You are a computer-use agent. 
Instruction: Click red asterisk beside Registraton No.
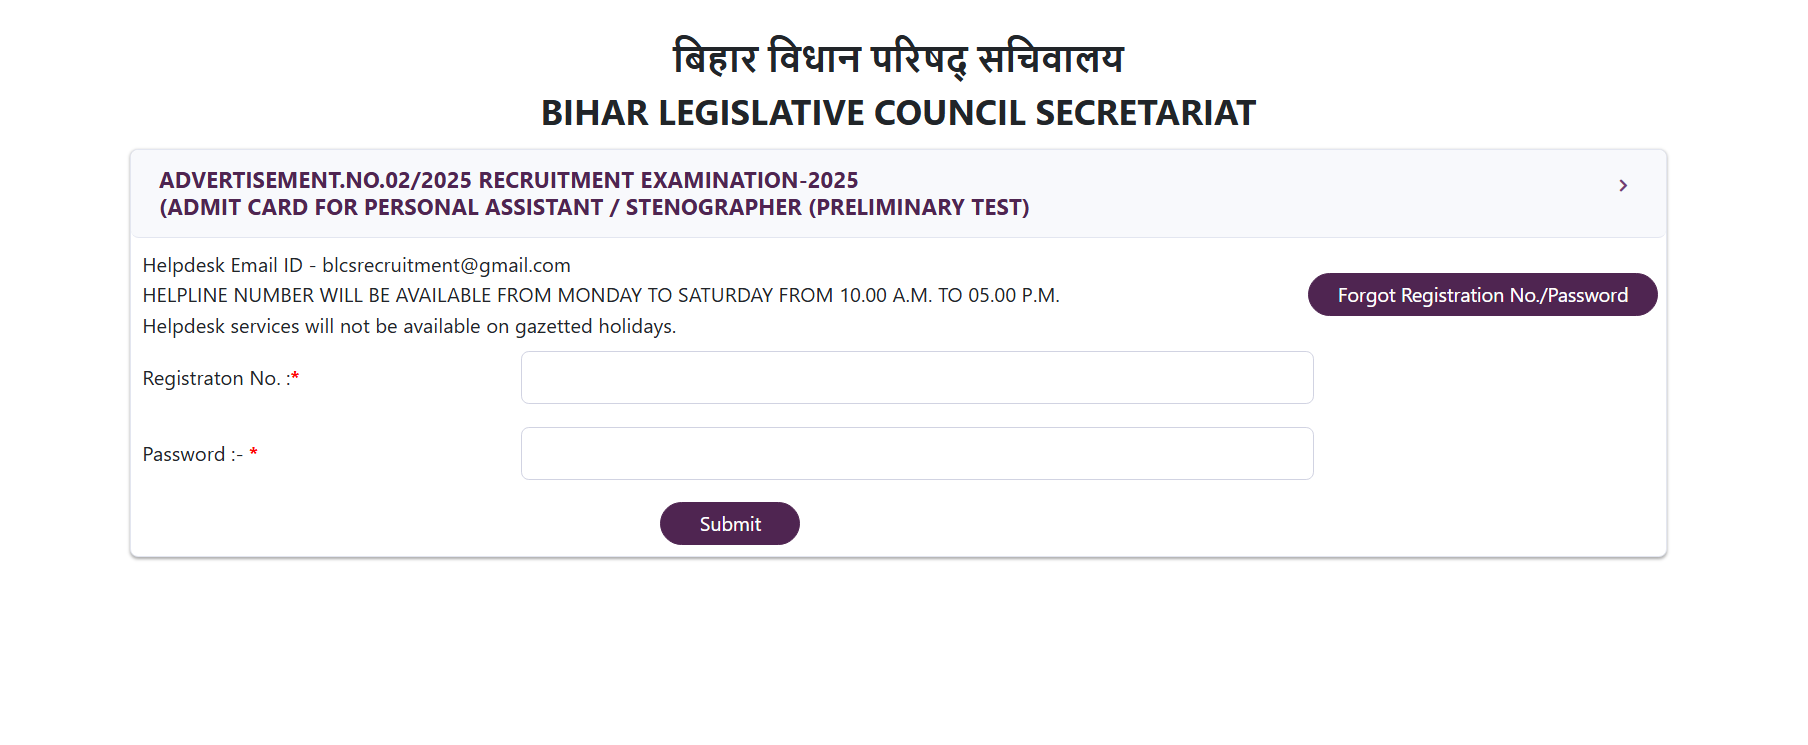pyautogui.click(x=295, y=377)
